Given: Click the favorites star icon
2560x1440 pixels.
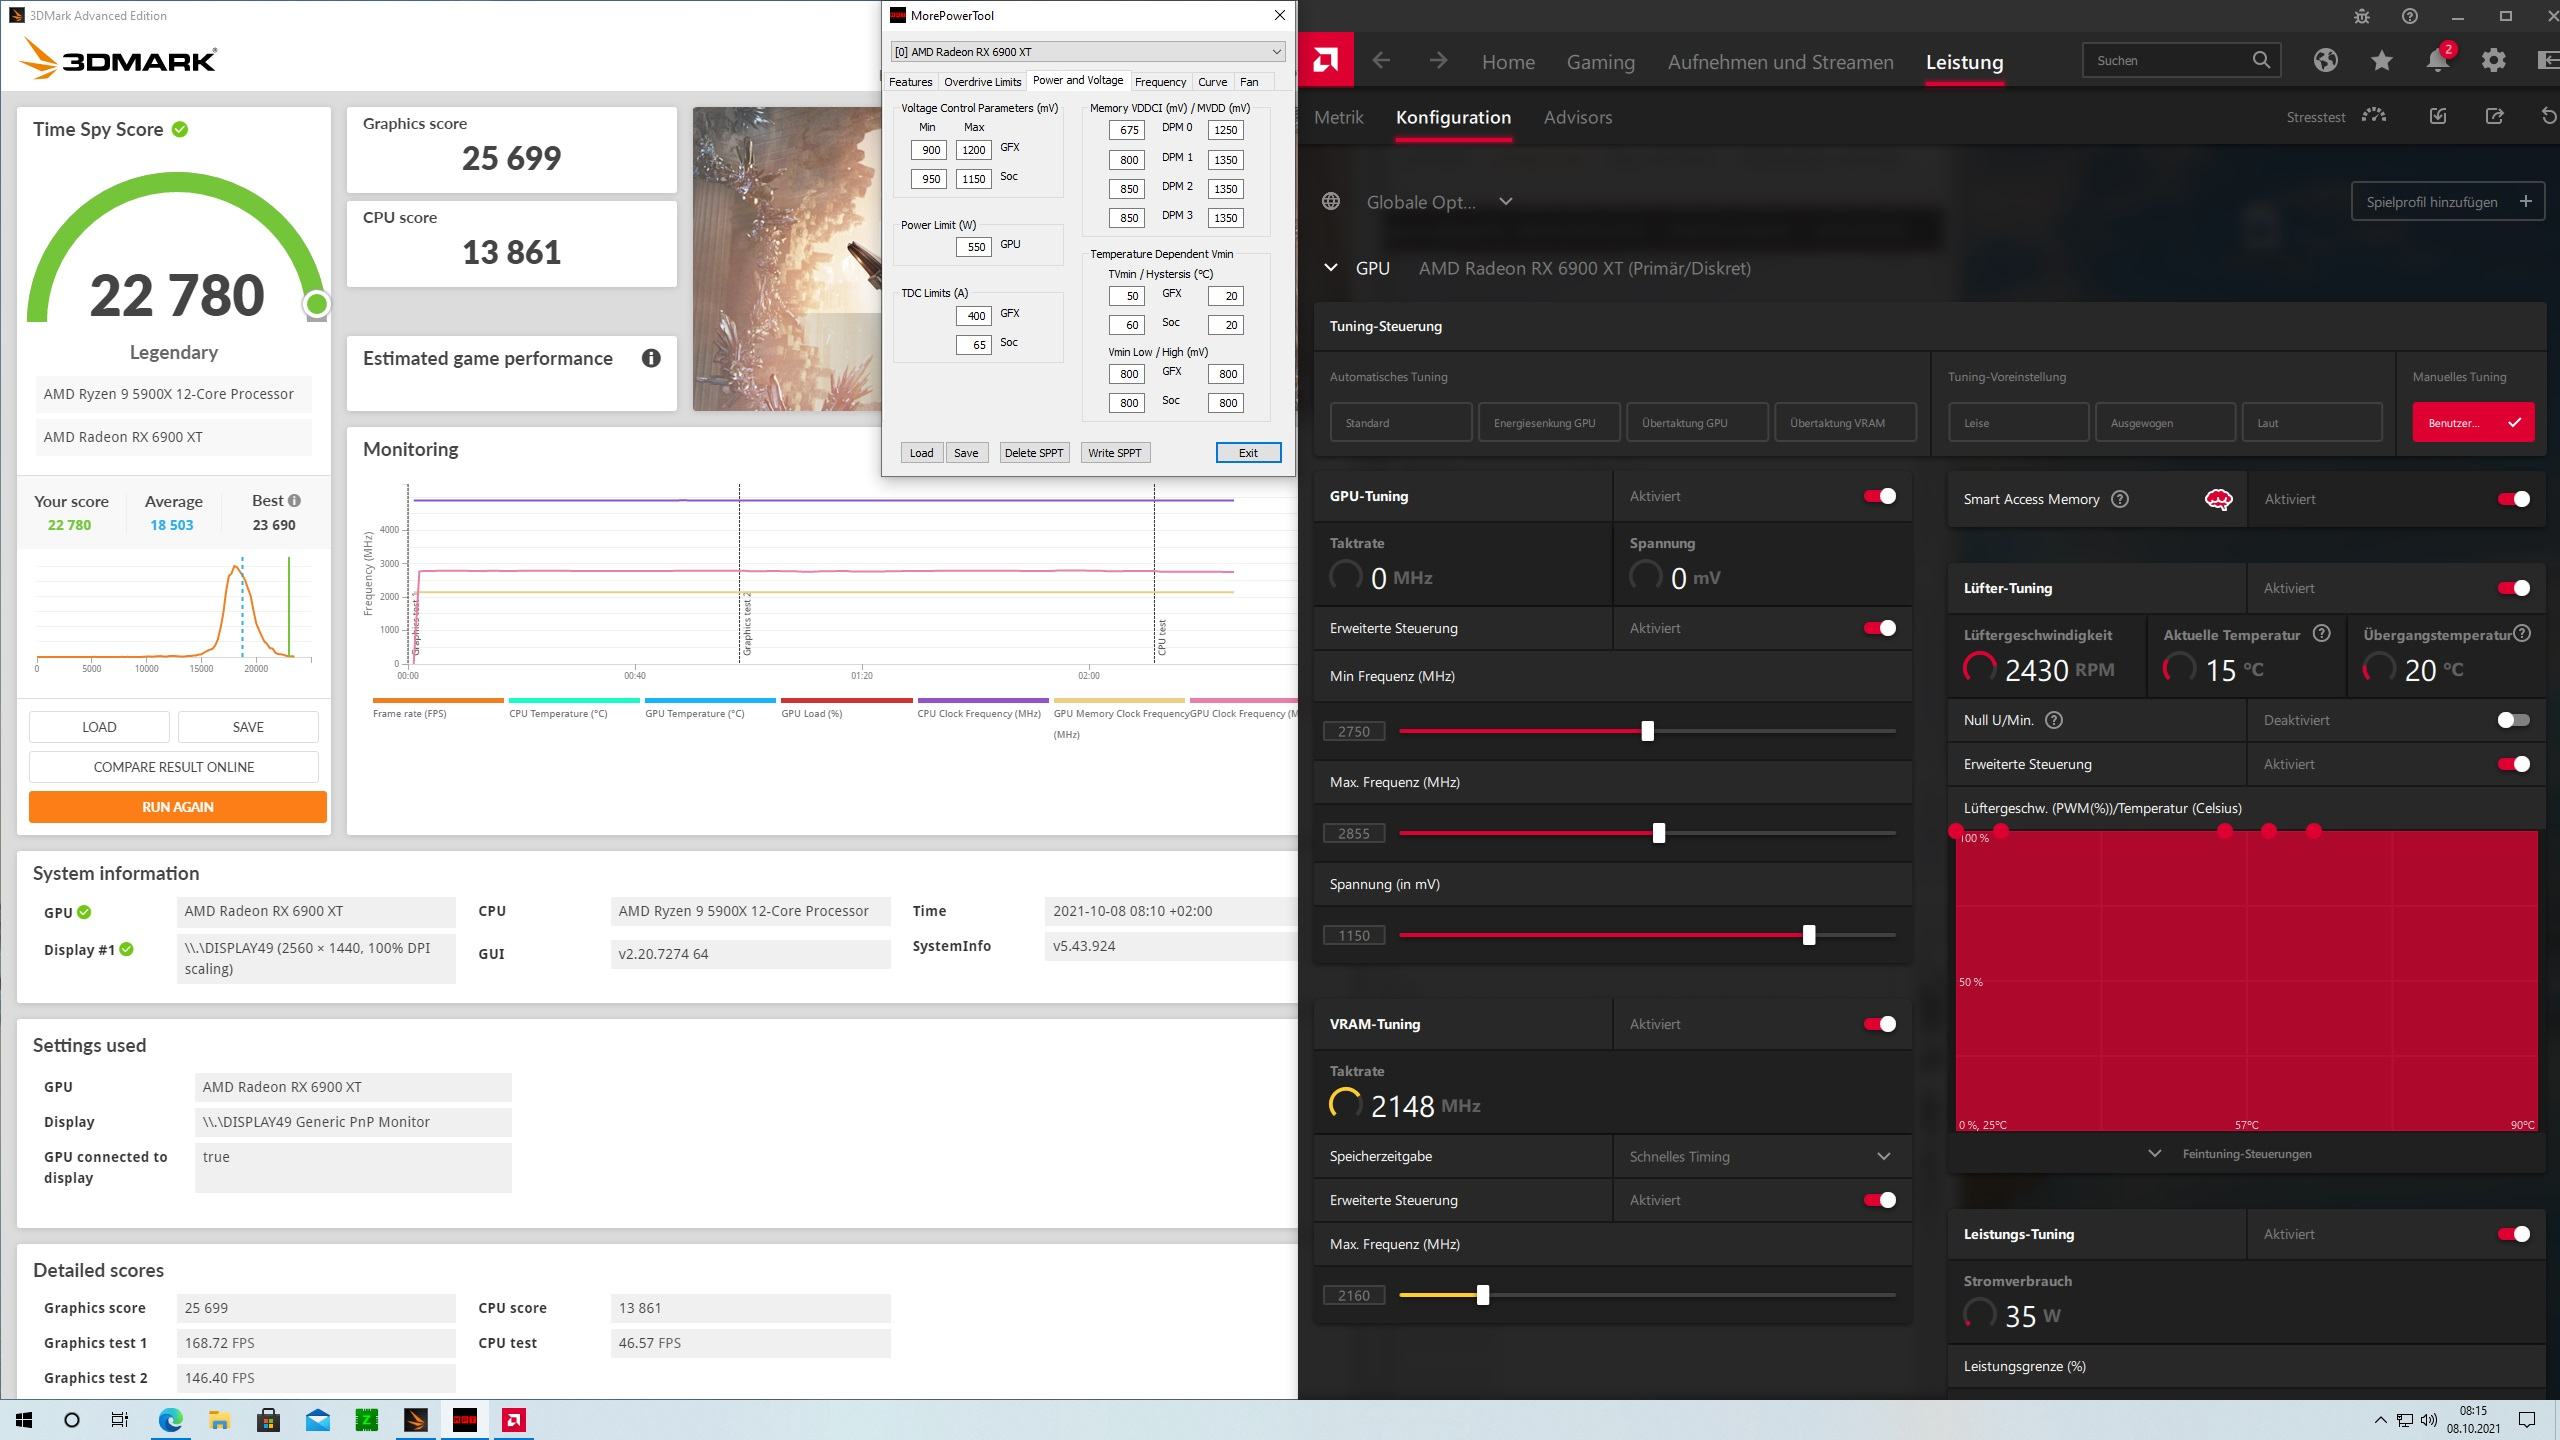Looking at the screenshot, I should [2381, 61].
